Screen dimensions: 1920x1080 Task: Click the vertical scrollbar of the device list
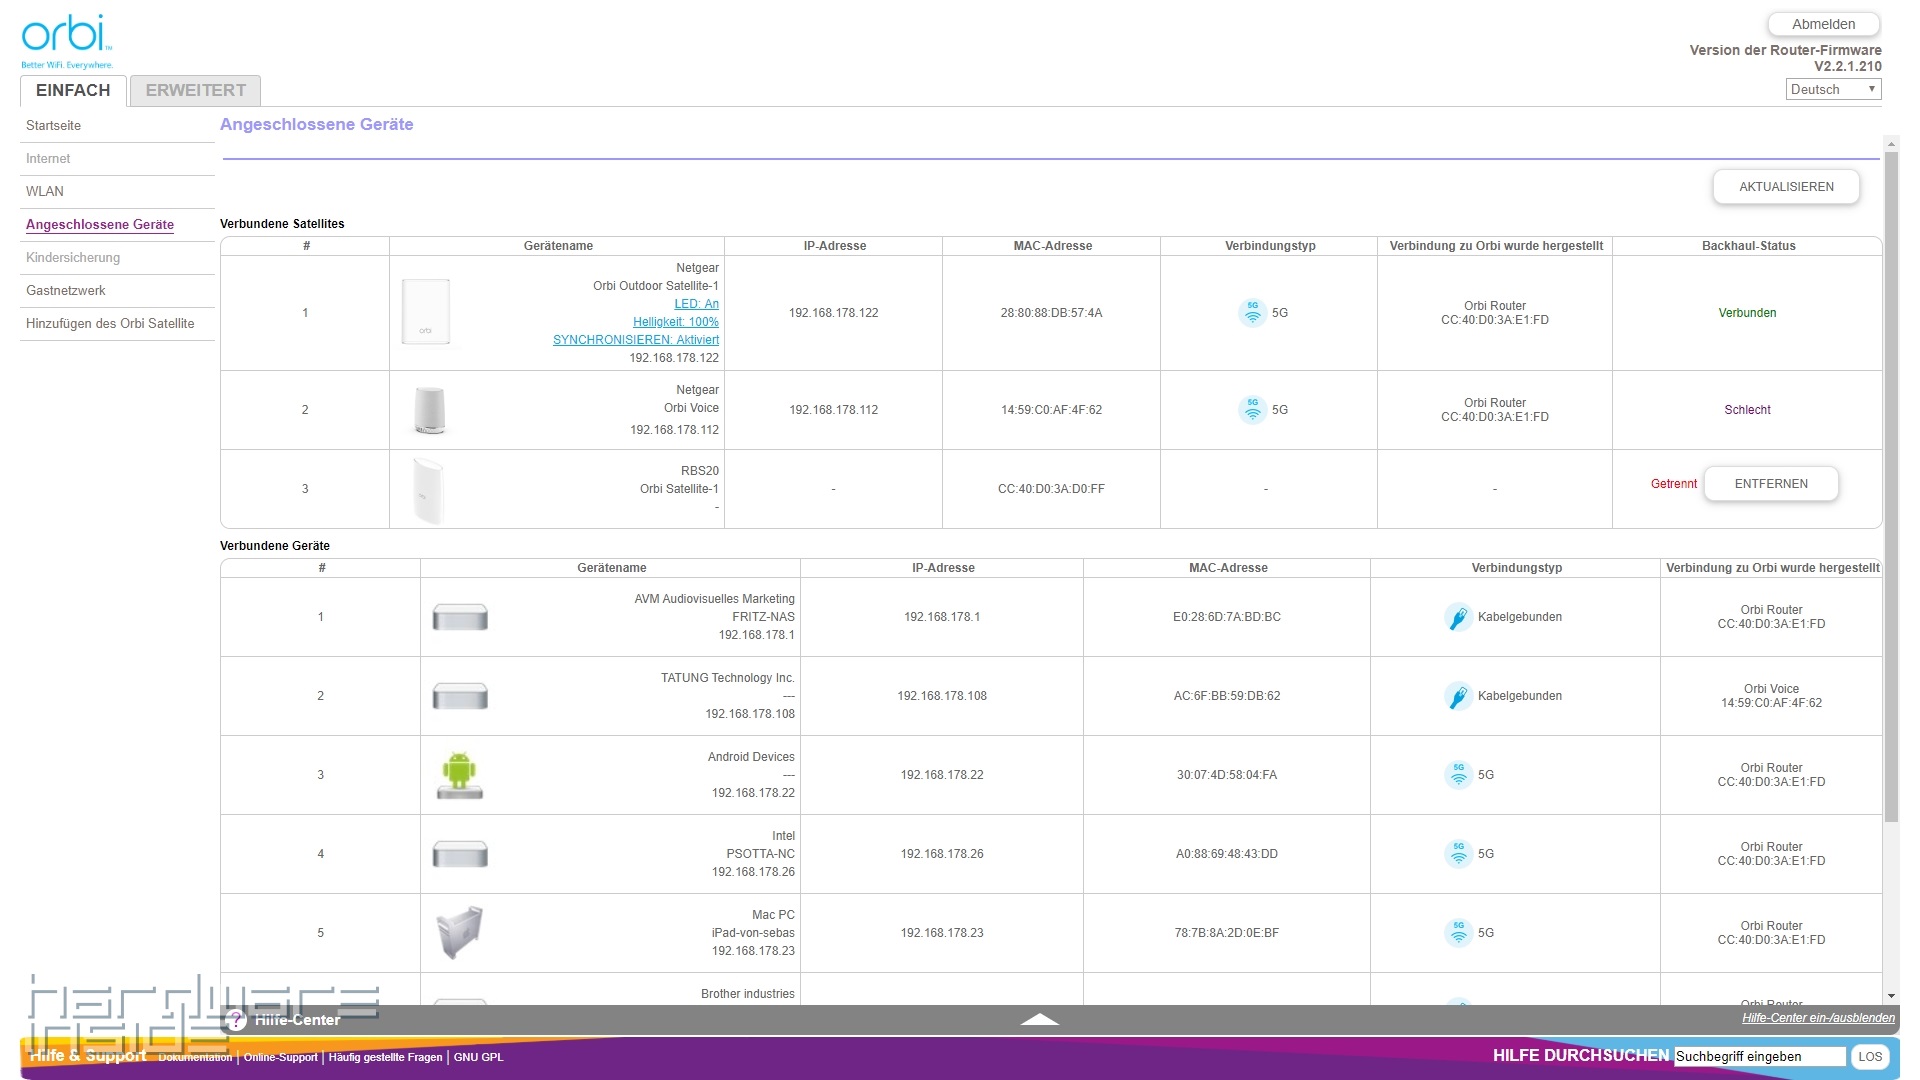click(x=1891, y=487)
